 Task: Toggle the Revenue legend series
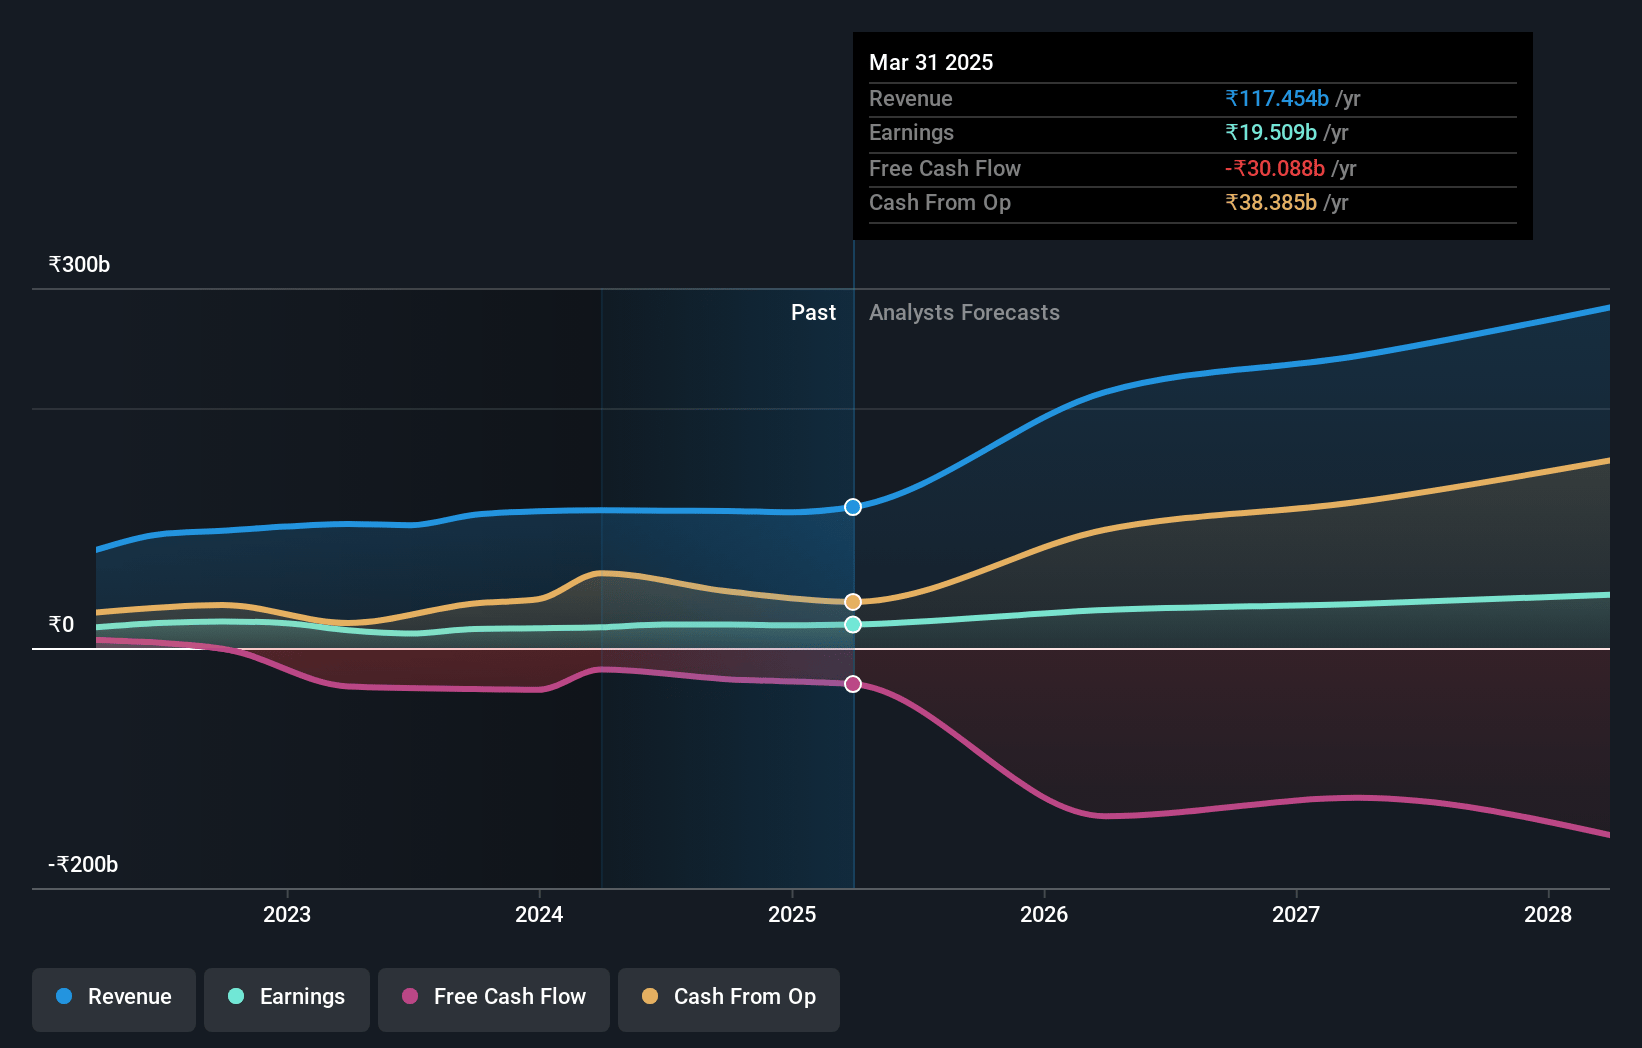pyautogui.click(x=114, y=999)
